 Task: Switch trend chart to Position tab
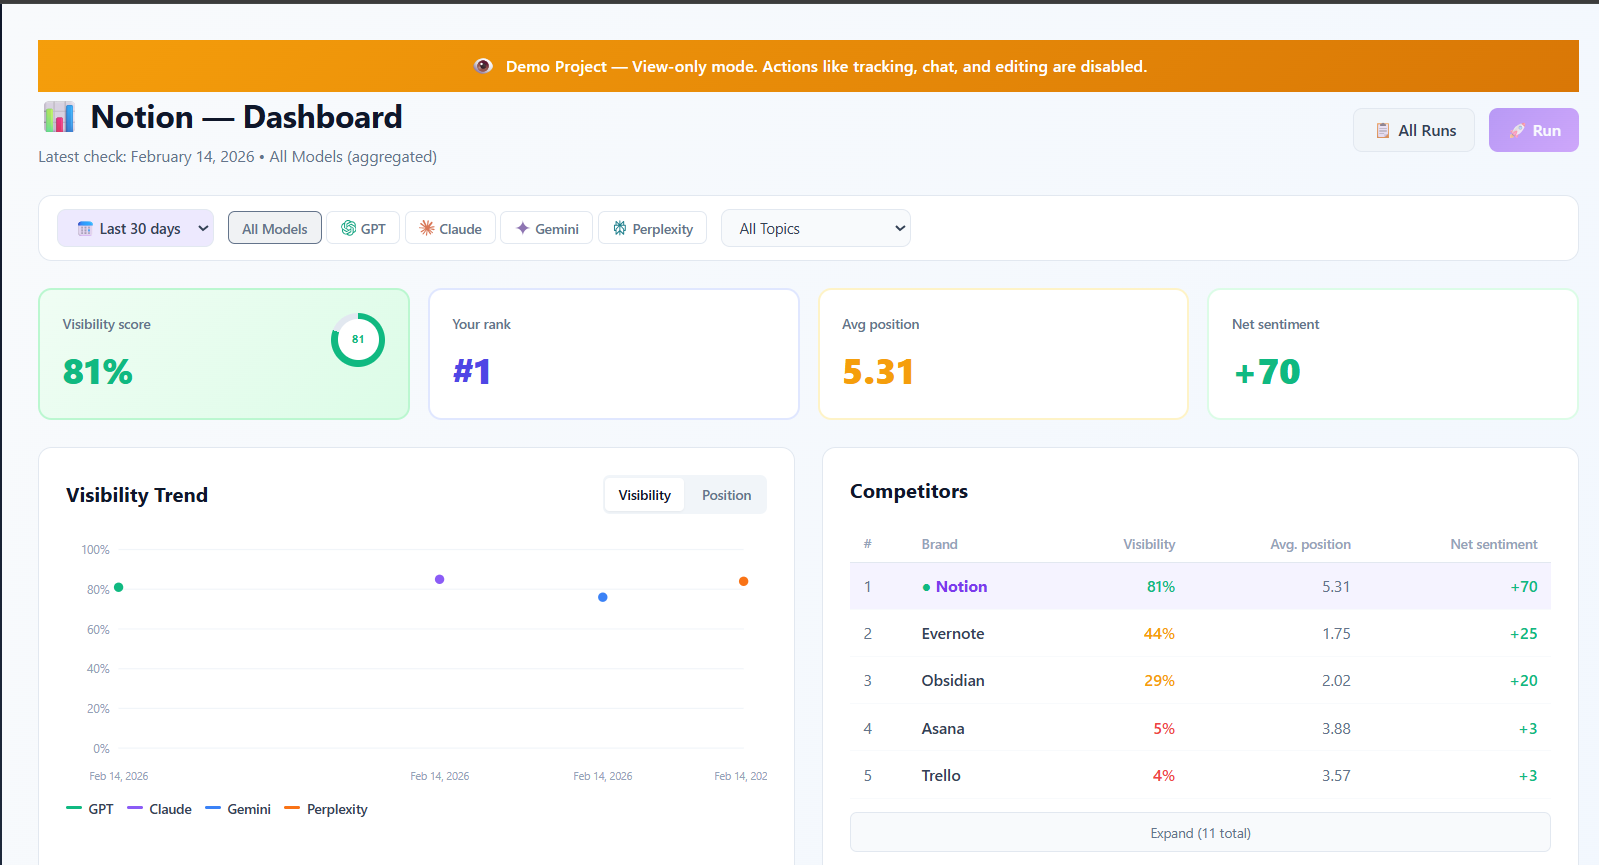pyautogui.click(x=726, y=495)
